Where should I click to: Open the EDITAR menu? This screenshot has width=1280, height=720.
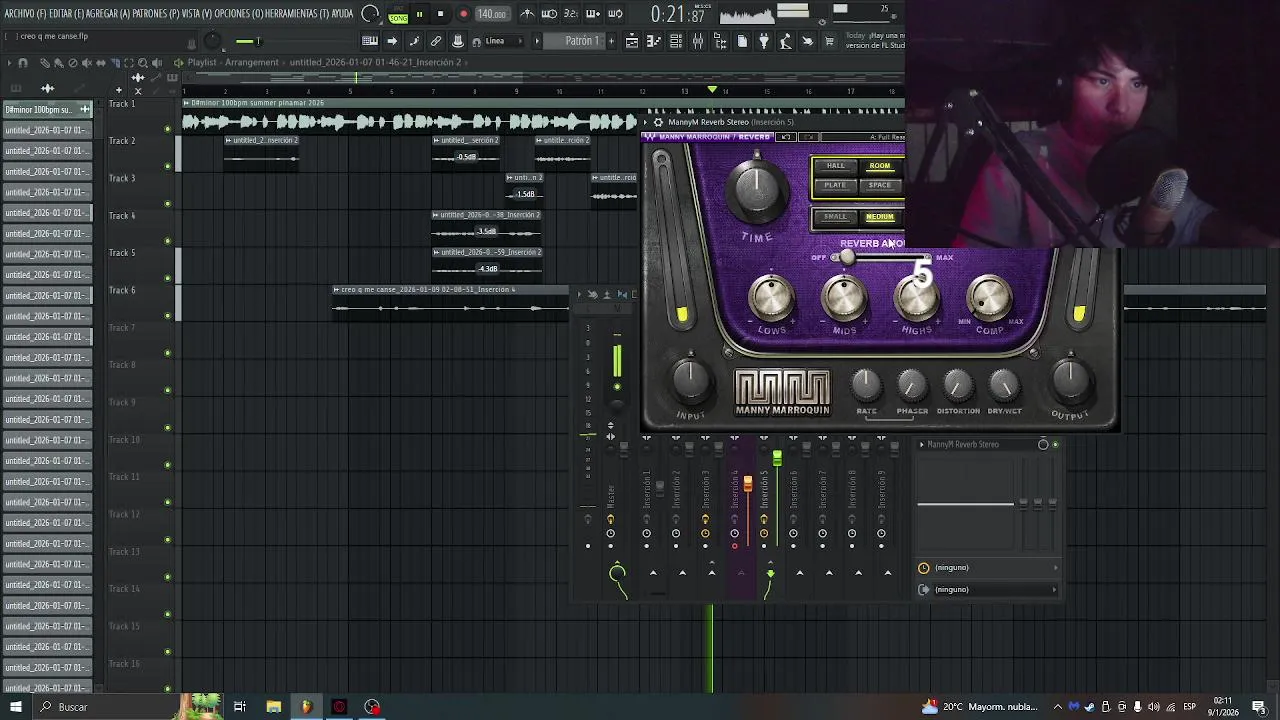pos(66,14)
